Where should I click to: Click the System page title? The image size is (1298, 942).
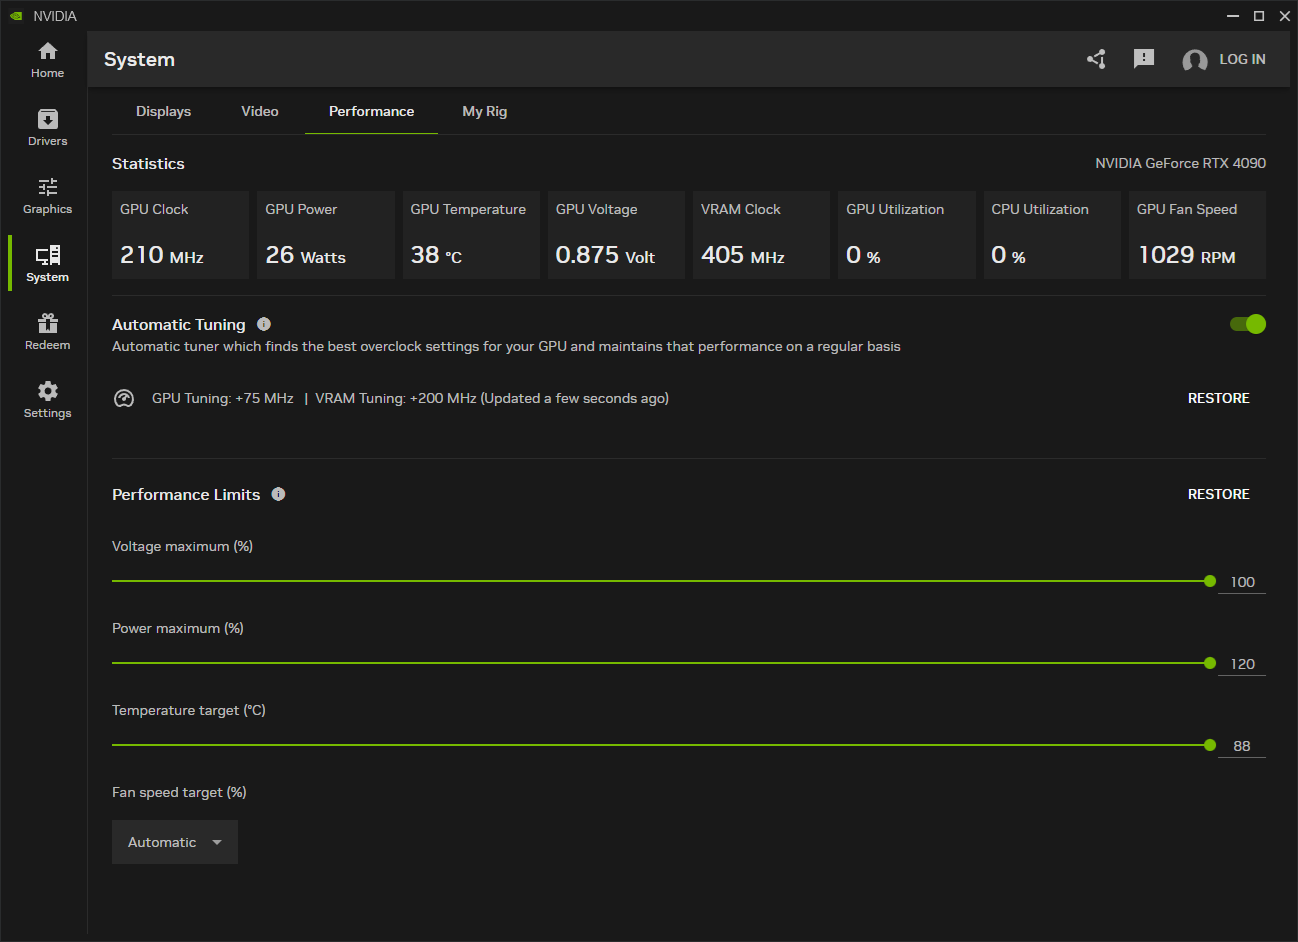139,59
